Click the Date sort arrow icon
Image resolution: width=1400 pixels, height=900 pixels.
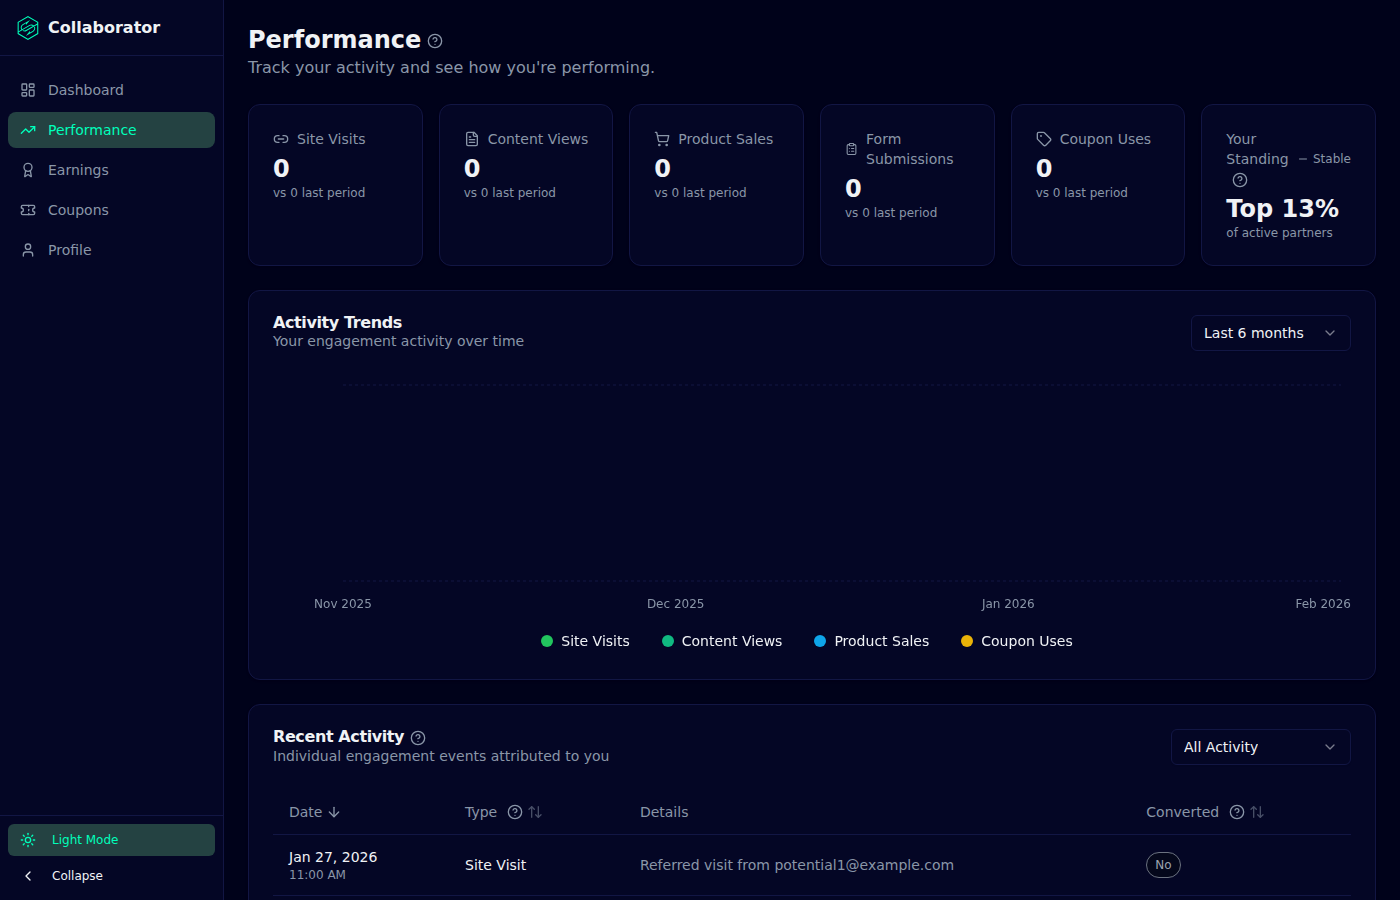334,812
